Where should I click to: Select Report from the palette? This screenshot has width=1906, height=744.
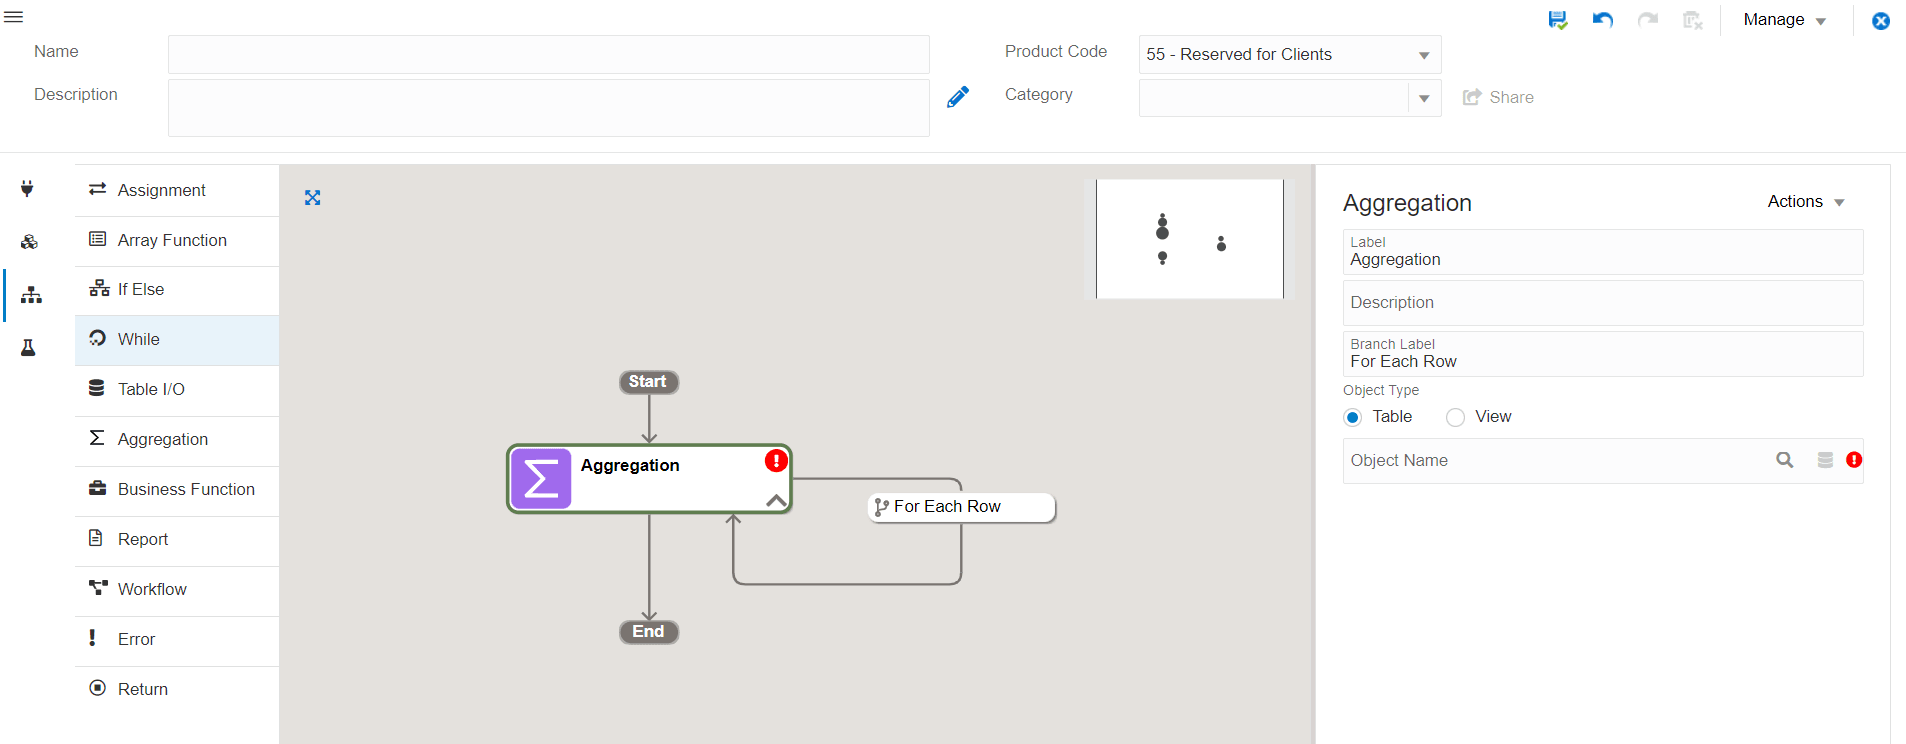coord(177,540)
